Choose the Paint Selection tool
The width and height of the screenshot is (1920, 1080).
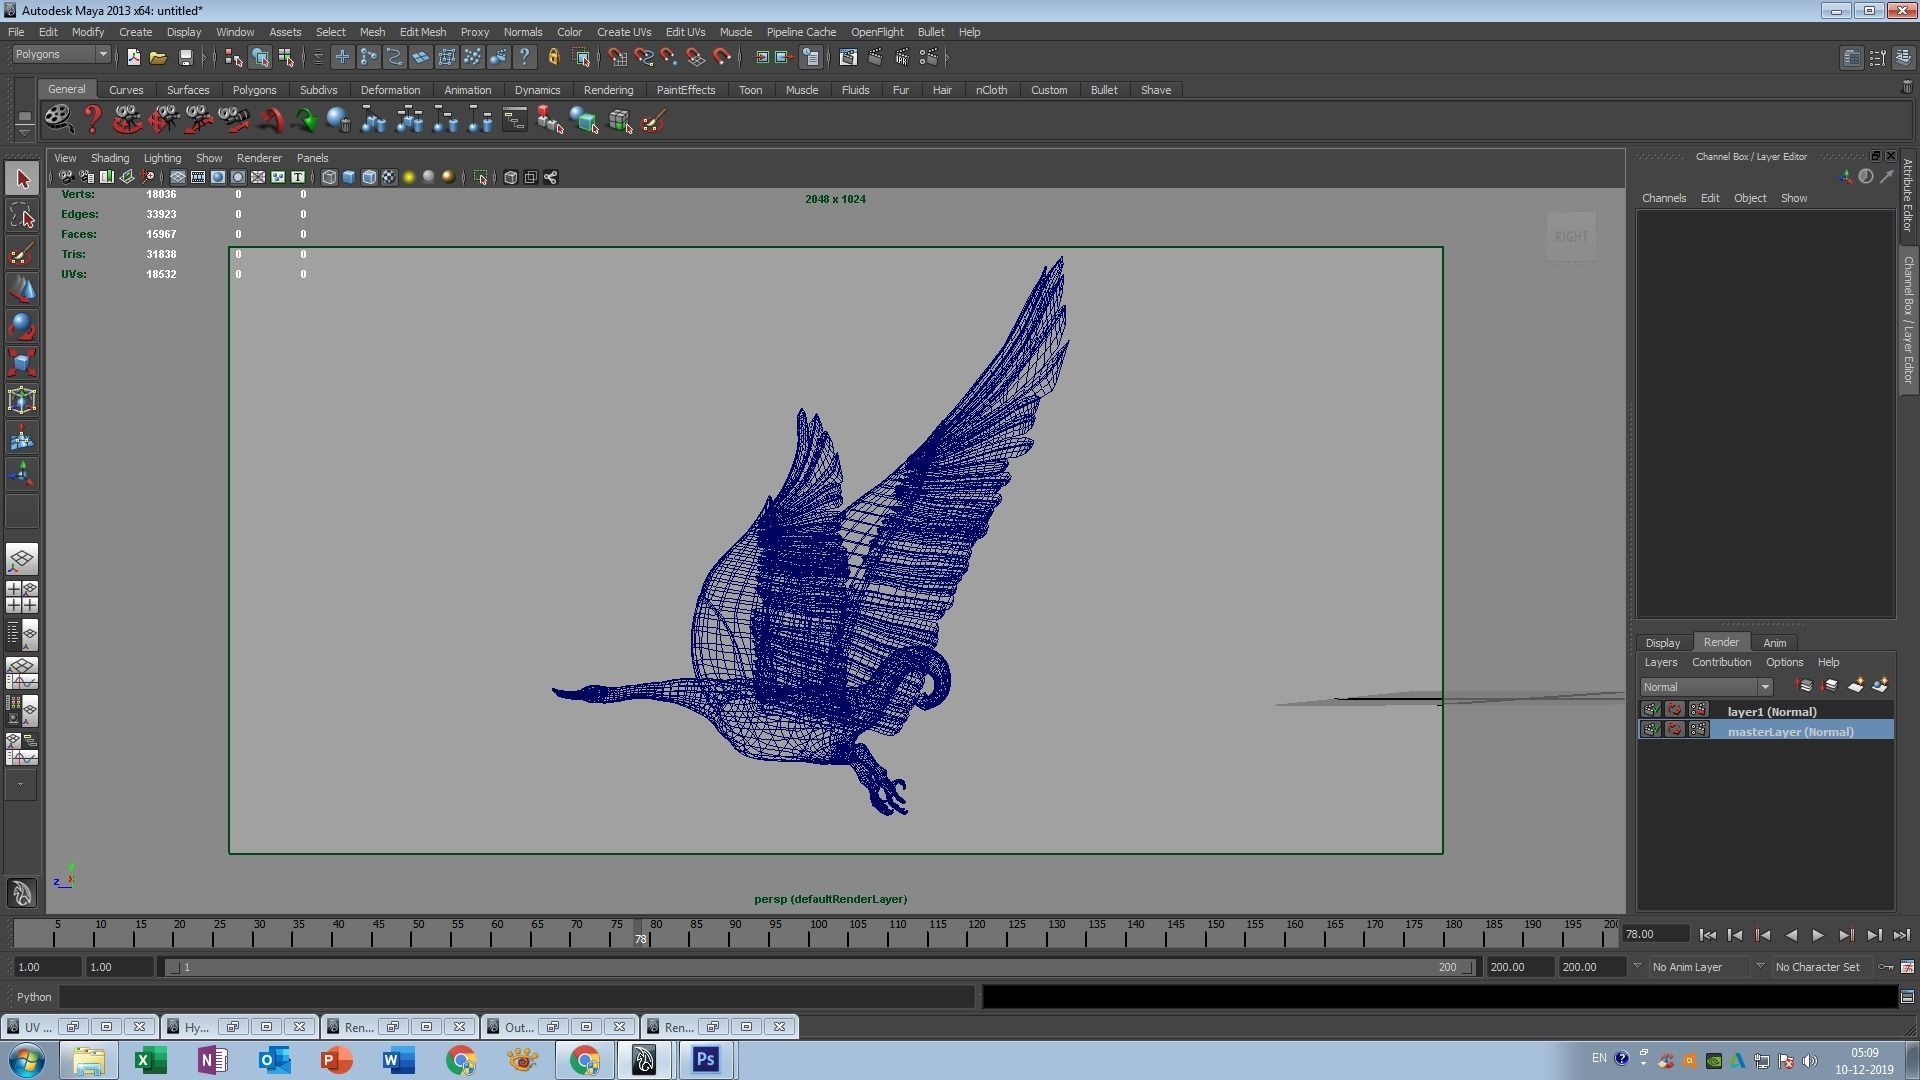[x=22, y=253]
